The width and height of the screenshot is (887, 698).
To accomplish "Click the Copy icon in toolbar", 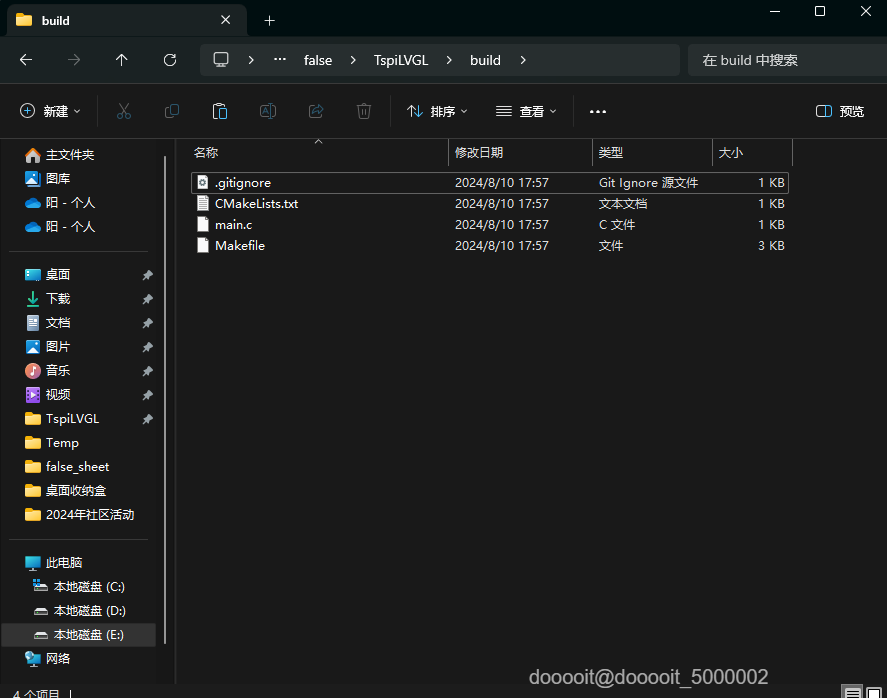I will [x=172, y=111].
